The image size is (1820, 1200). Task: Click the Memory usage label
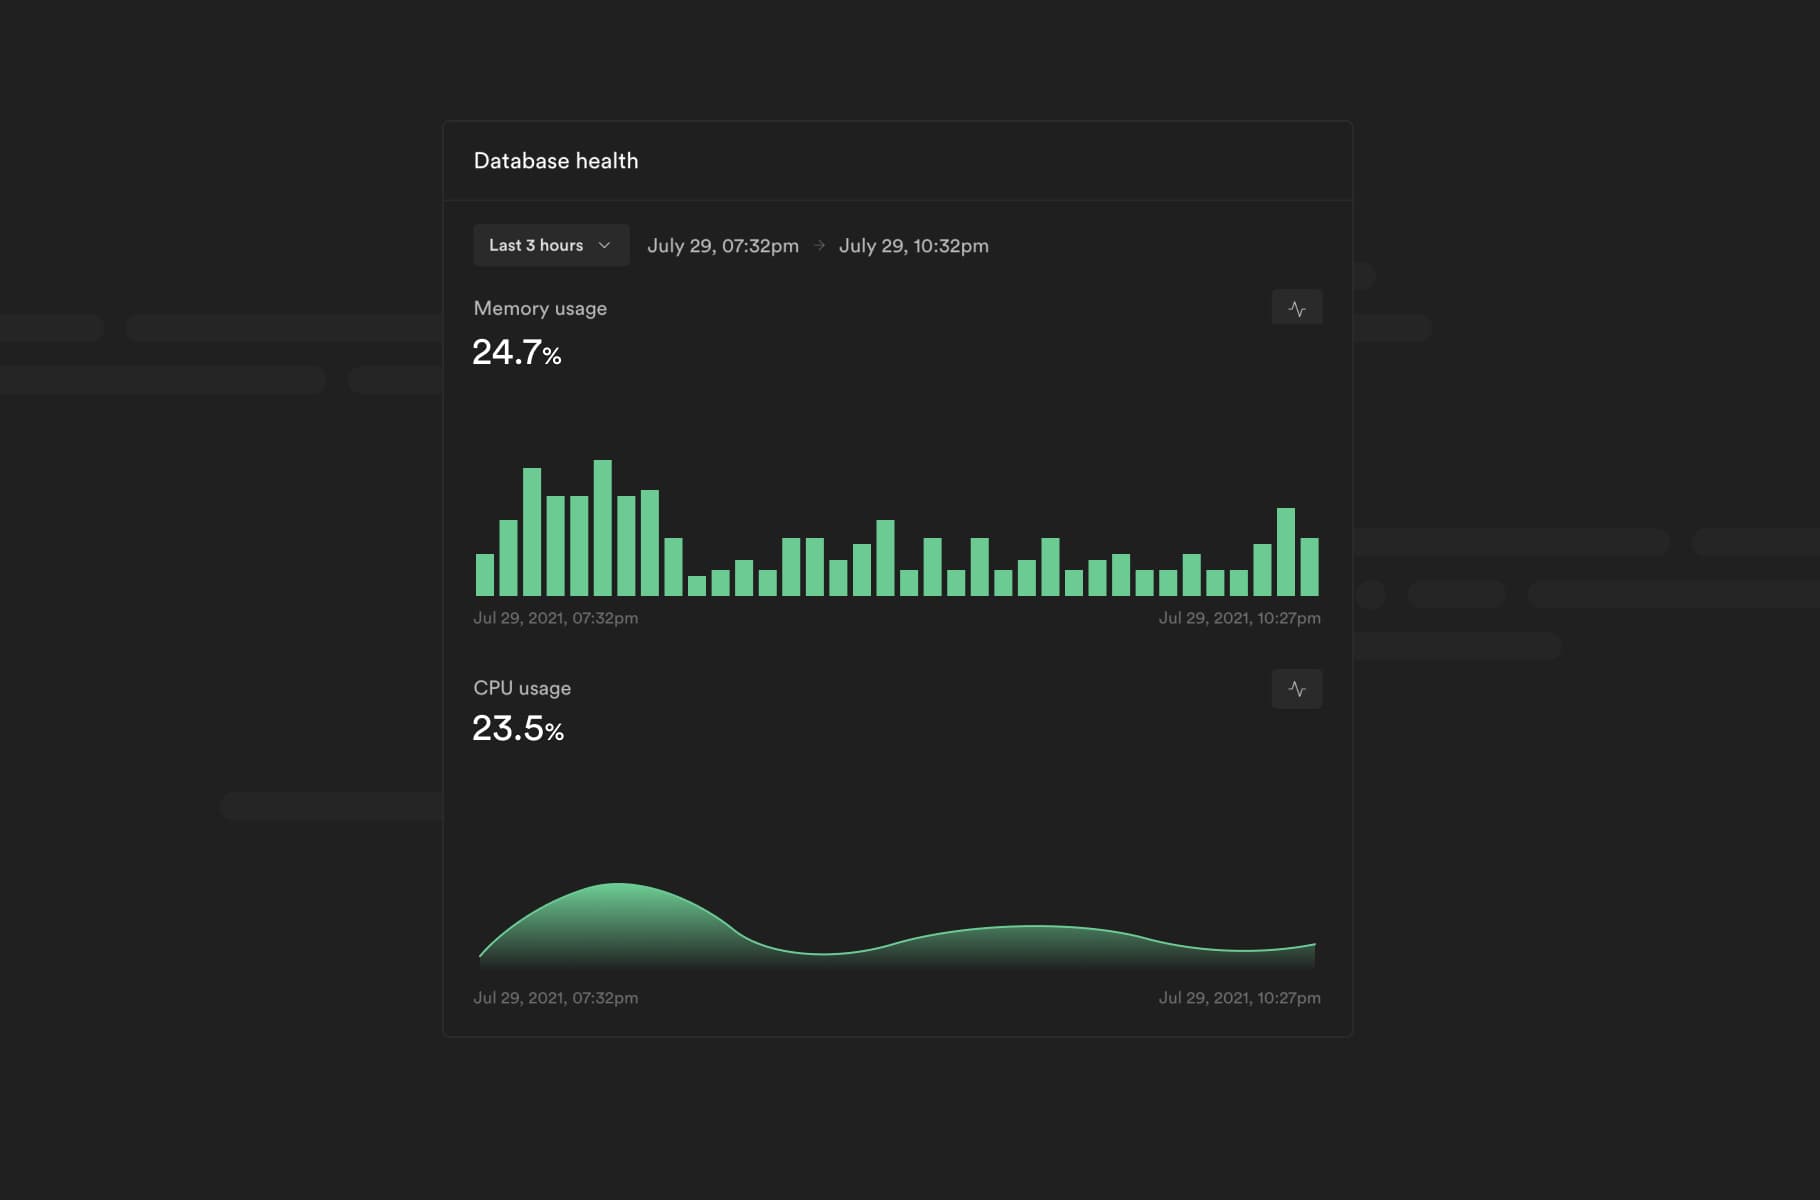point(540,308)
